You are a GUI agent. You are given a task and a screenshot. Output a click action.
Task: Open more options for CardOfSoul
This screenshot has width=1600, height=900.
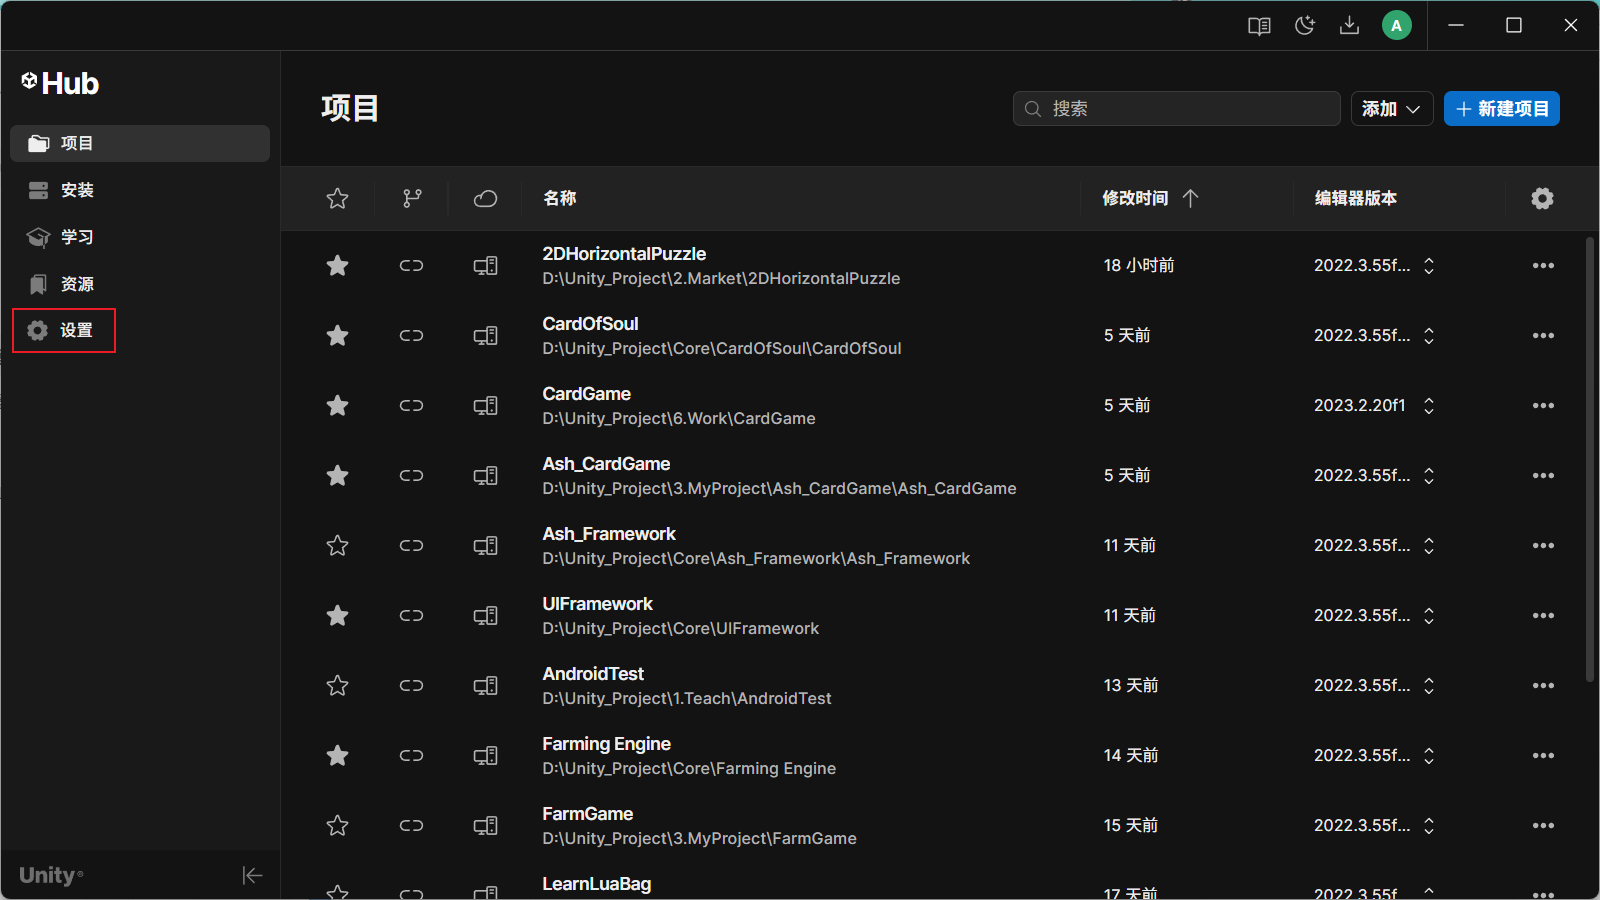coord(1543,336)
